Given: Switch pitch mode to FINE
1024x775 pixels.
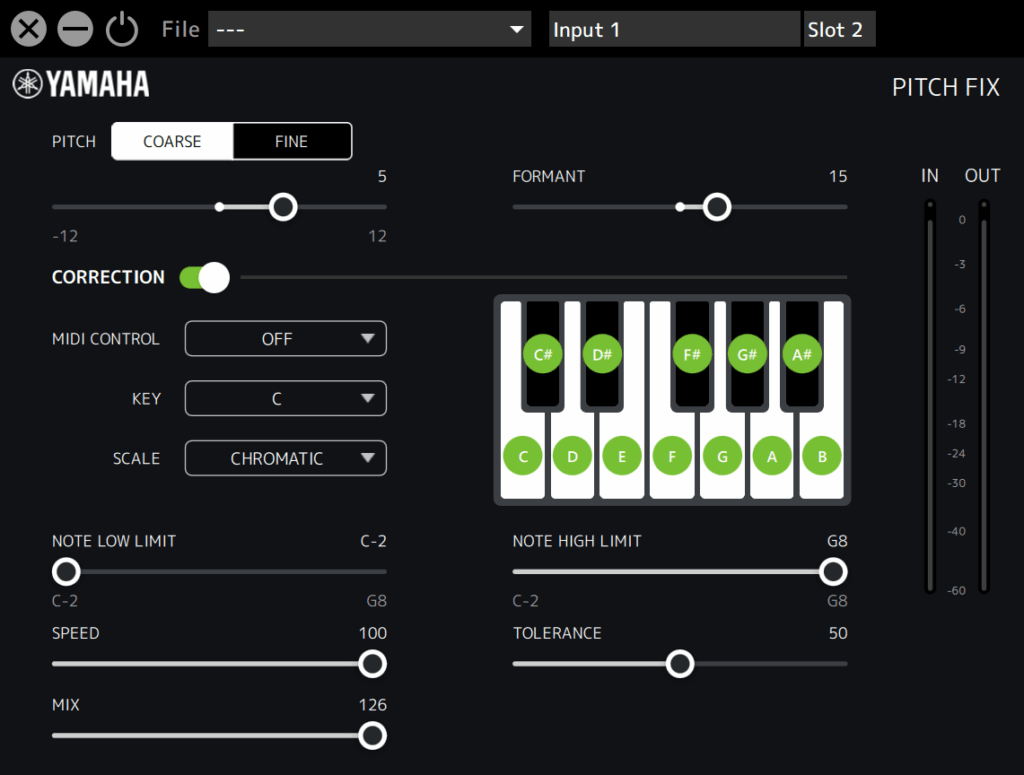Looking at the screenshot, I should pyautogui.click(x=292, y=141).
